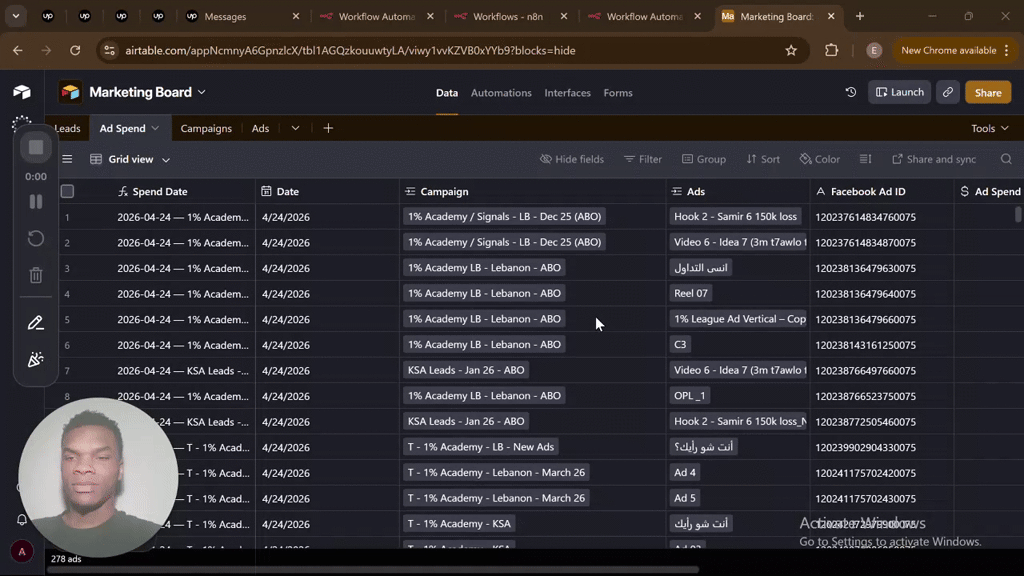Open Share and sync menu
1024x576 pixels.
934,159
